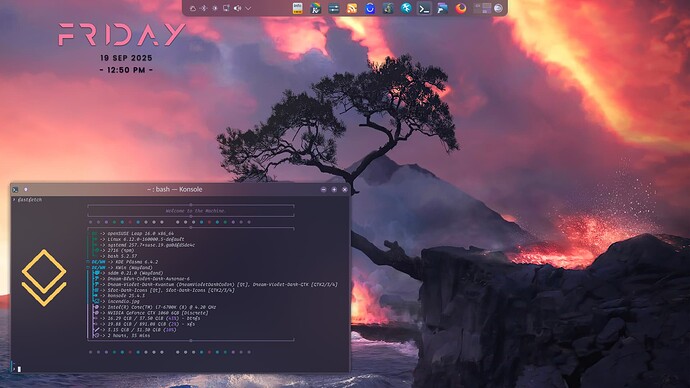Click 'Welcome to the Machine.' banner text
Image resolution: width=690 pixels, height=388 pixels.
[196, 211]
